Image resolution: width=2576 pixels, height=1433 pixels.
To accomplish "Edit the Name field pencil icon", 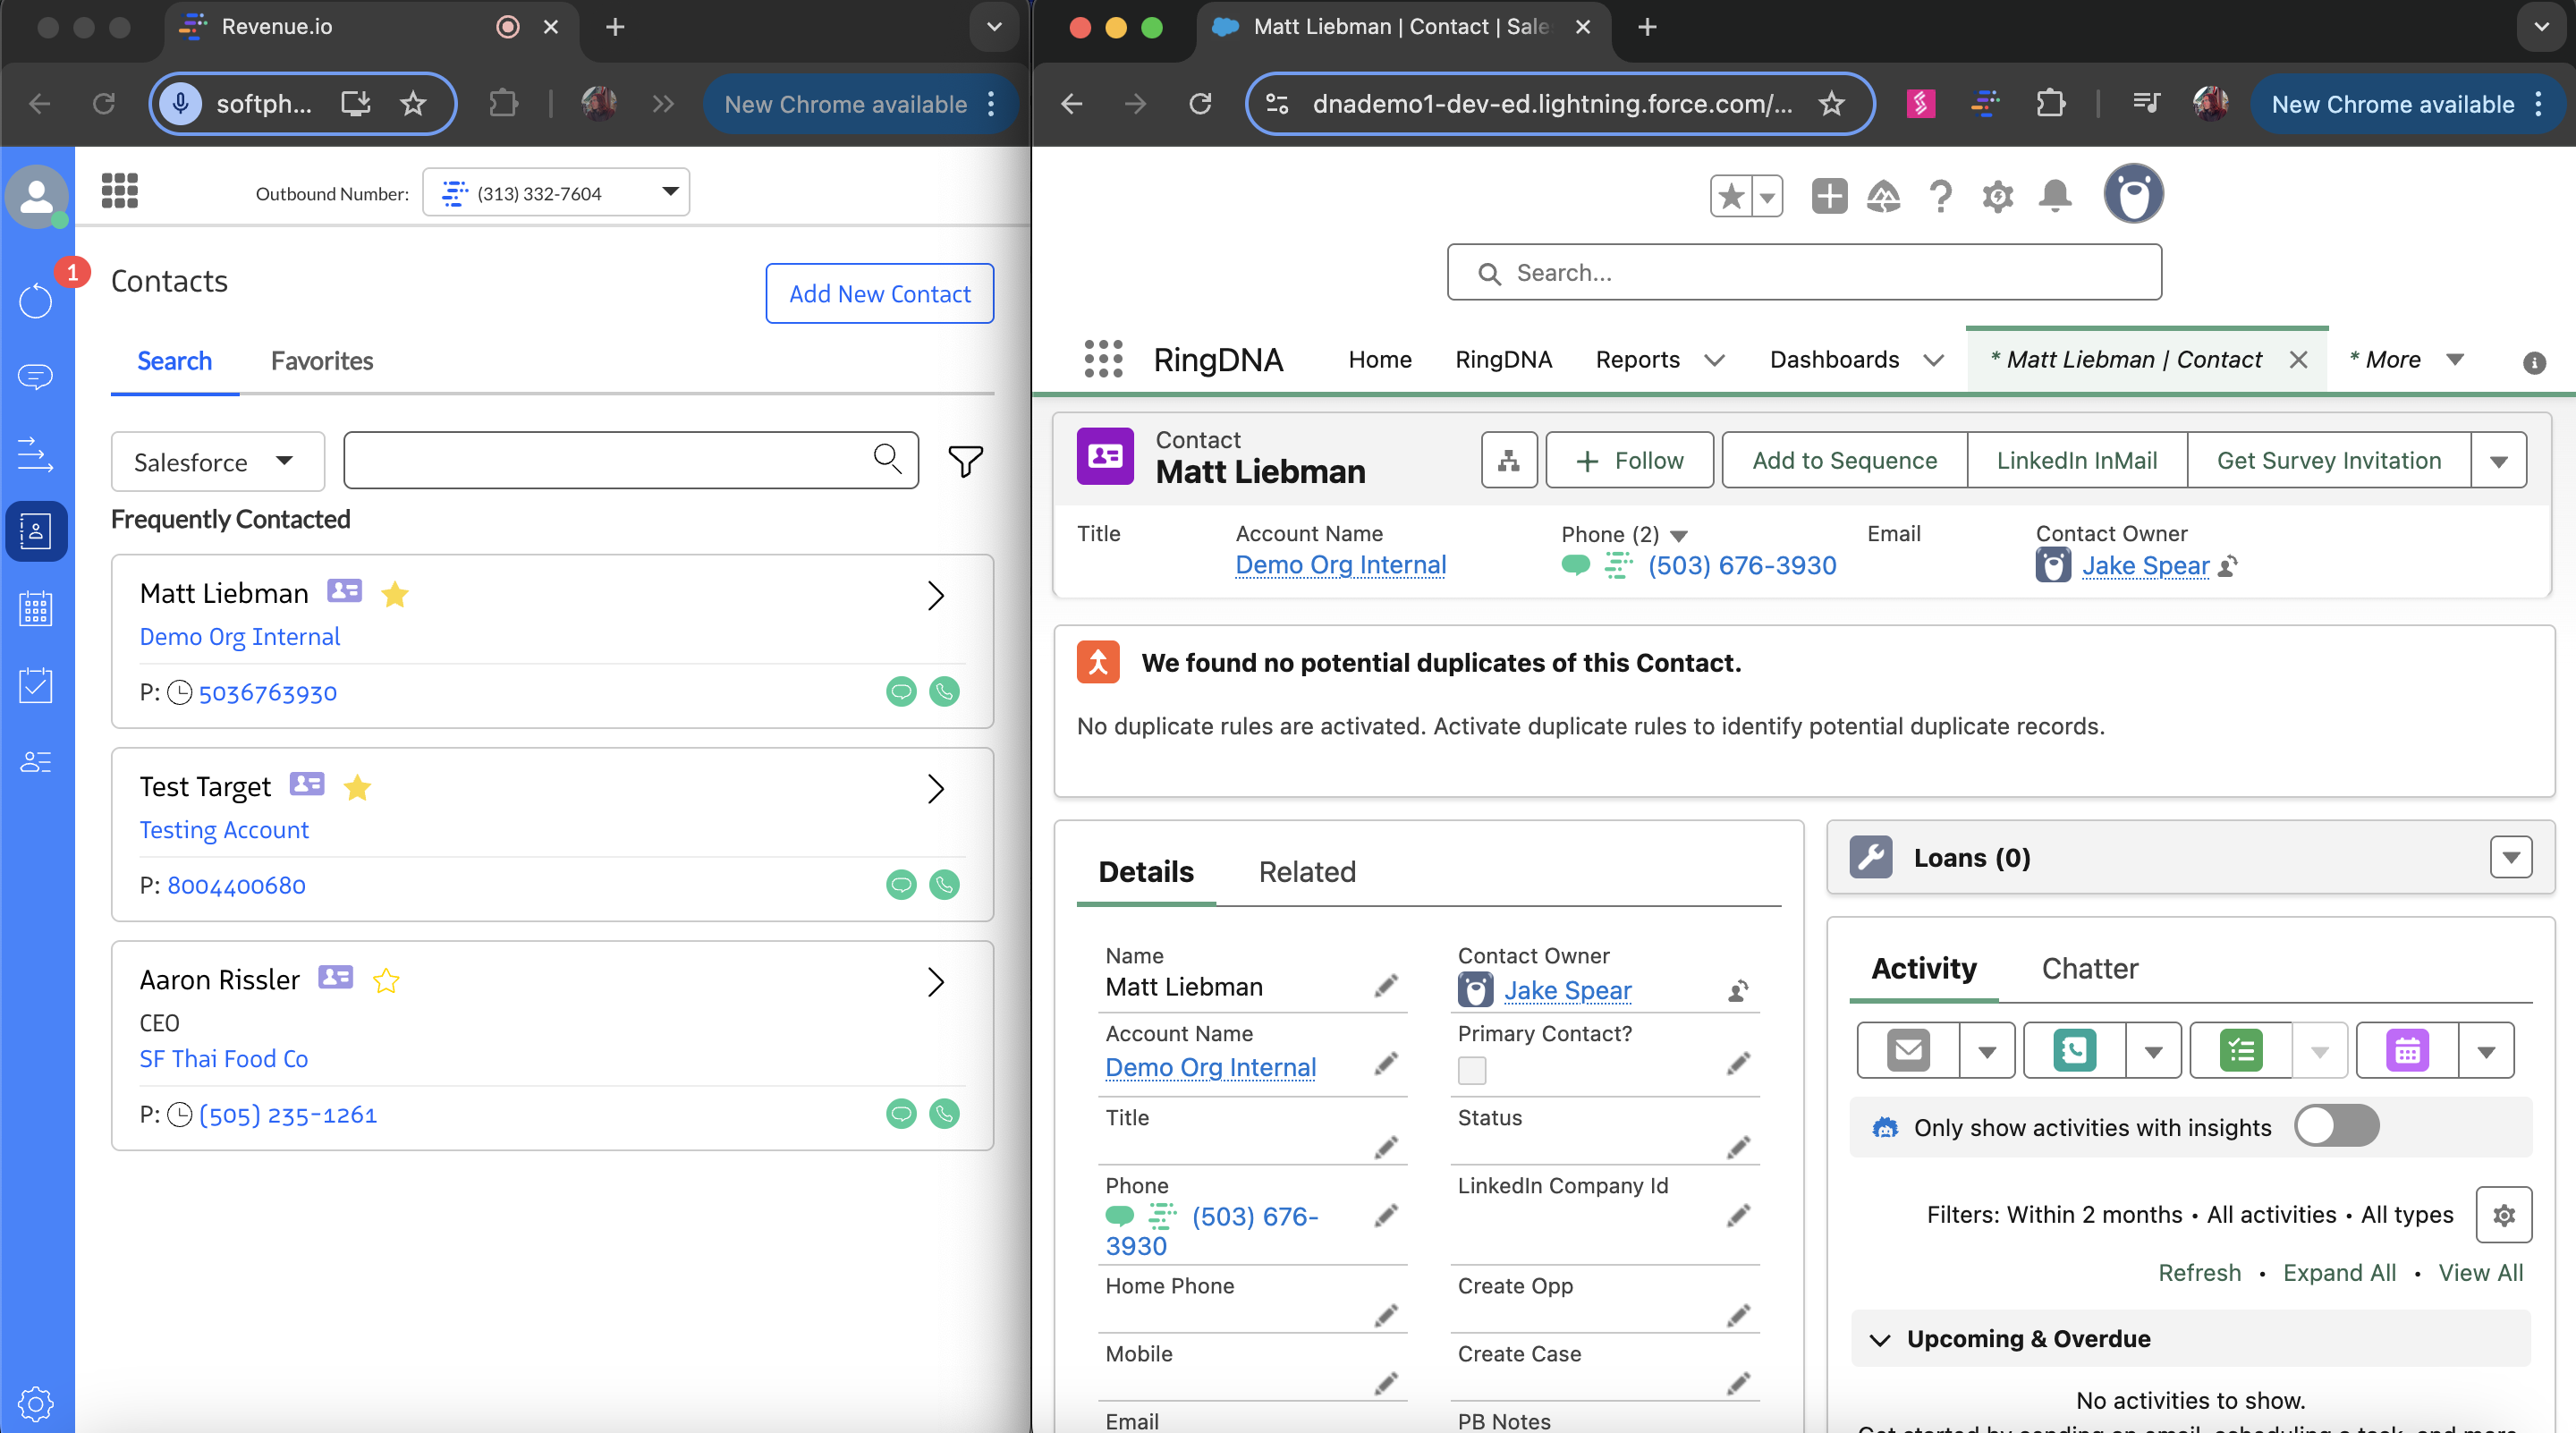I will click(1385, 987).
